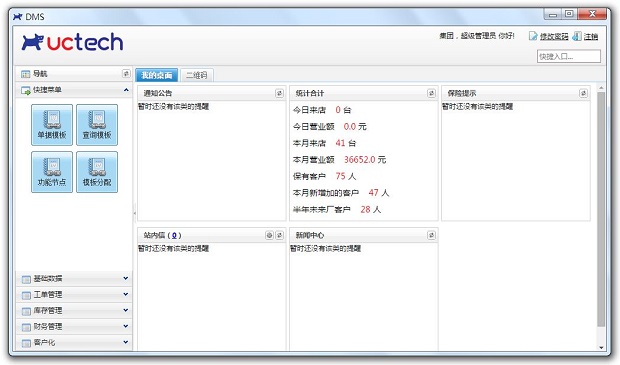Click the 客户化 section icon

click(26, 343)
